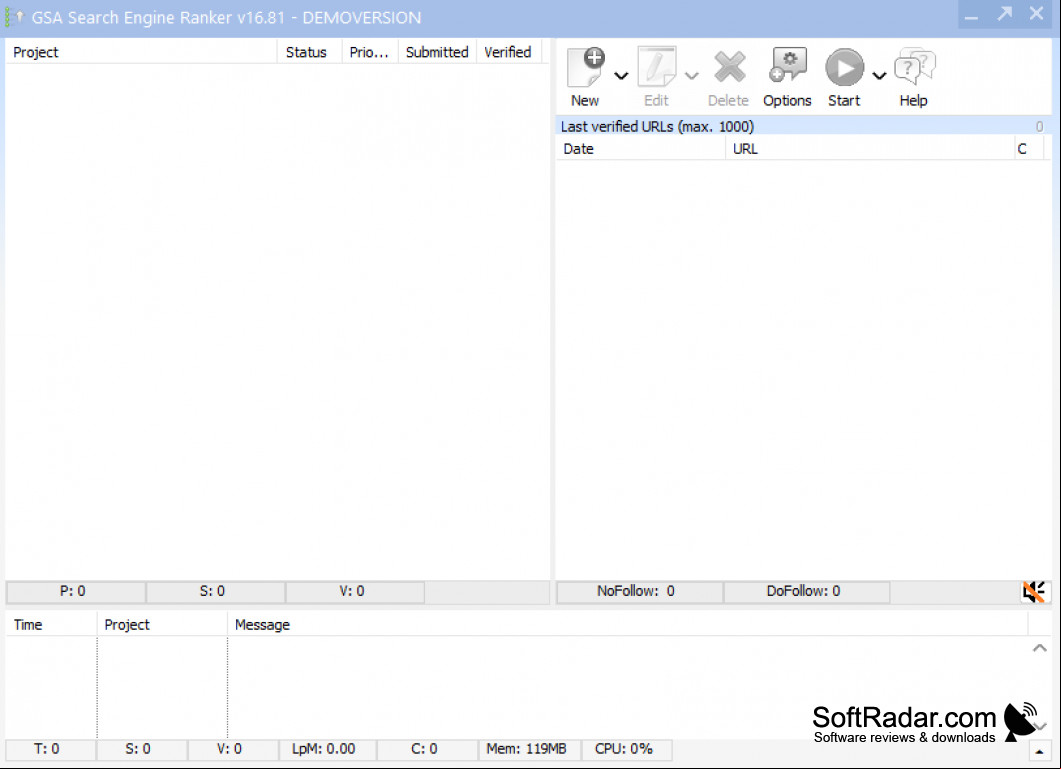
Task: Close the GSA Search Engine Ranker window
Action: point(1037,14)
